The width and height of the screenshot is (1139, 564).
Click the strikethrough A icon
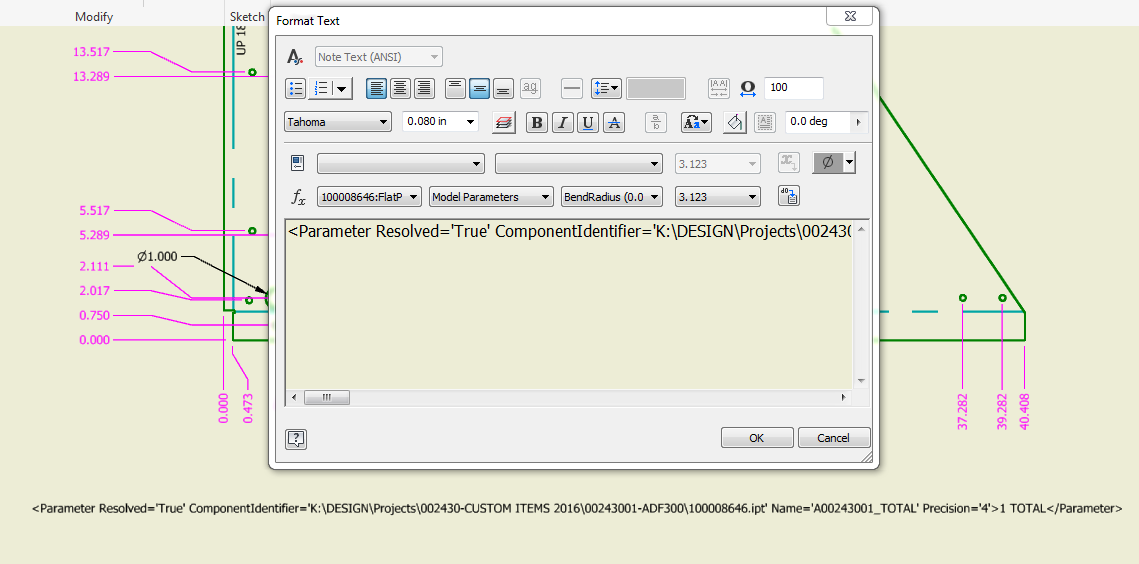(615, 123)
